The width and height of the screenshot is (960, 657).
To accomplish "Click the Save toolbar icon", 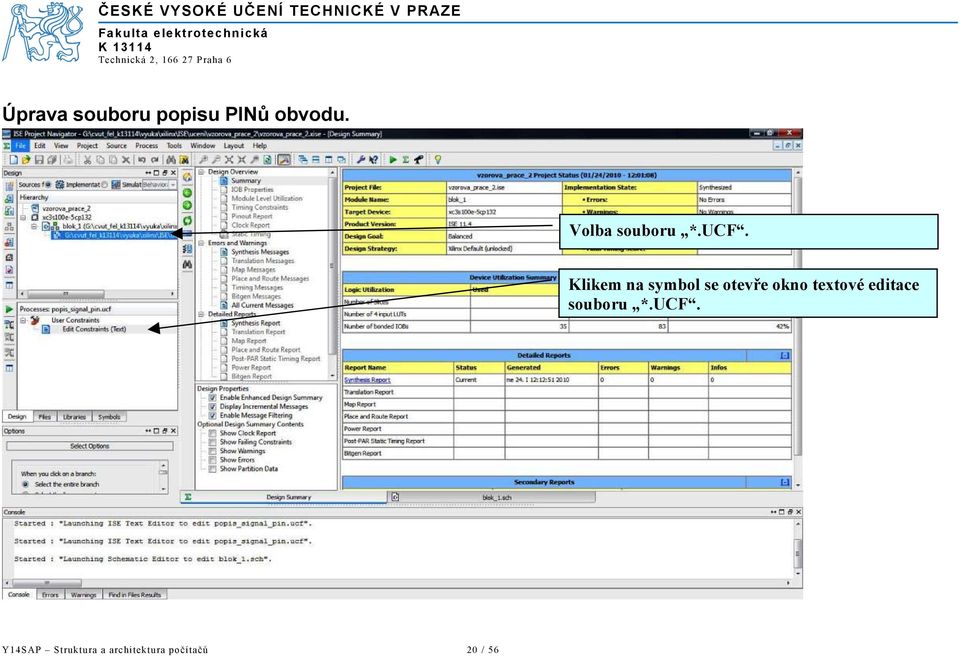I will pyautogui.click(x=39, y=160).
